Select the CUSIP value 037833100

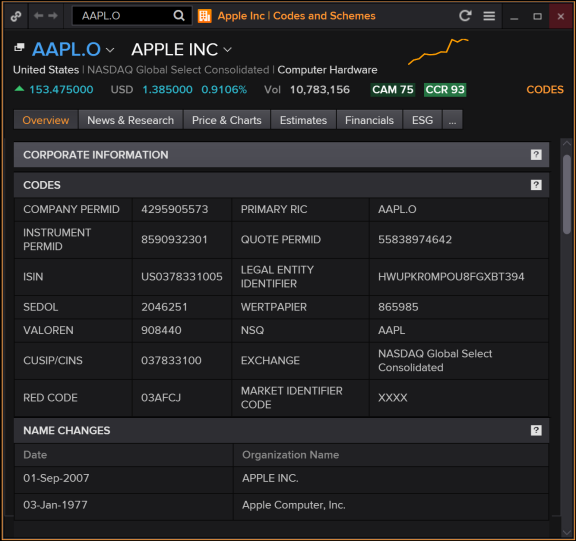[171, 360]
